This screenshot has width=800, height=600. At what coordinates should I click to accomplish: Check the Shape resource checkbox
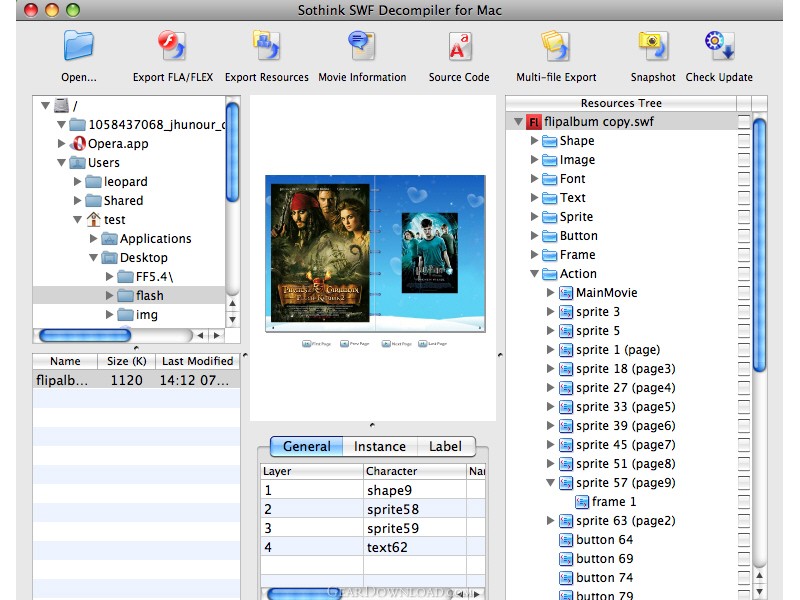(x=743, y=141)
